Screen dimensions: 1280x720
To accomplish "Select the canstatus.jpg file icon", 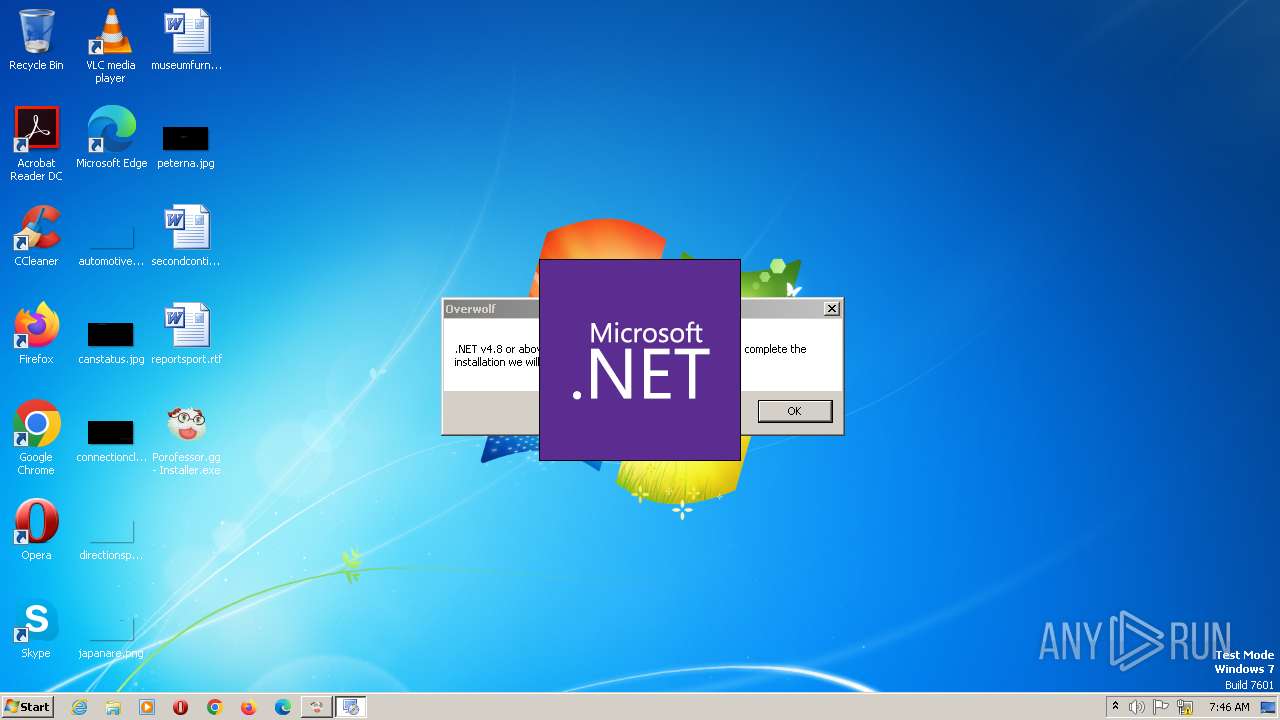I will click(111, 342).
